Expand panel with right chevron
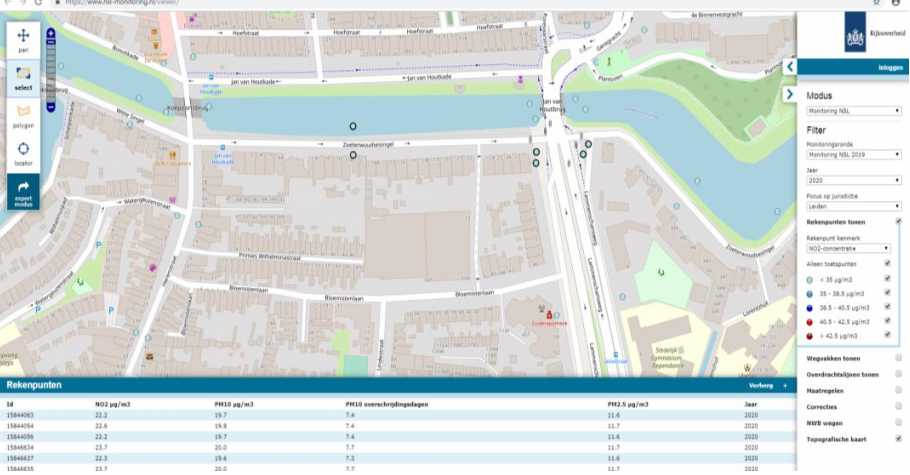 point(790,94)
